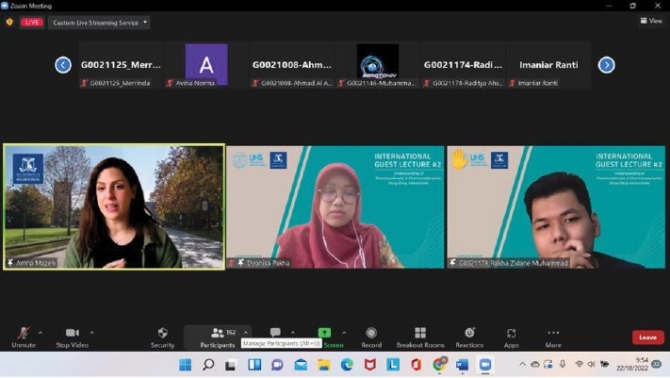Switch to Zoom on the taskbar
Viewport: 670px width, 378px height.
coord(485,365)
